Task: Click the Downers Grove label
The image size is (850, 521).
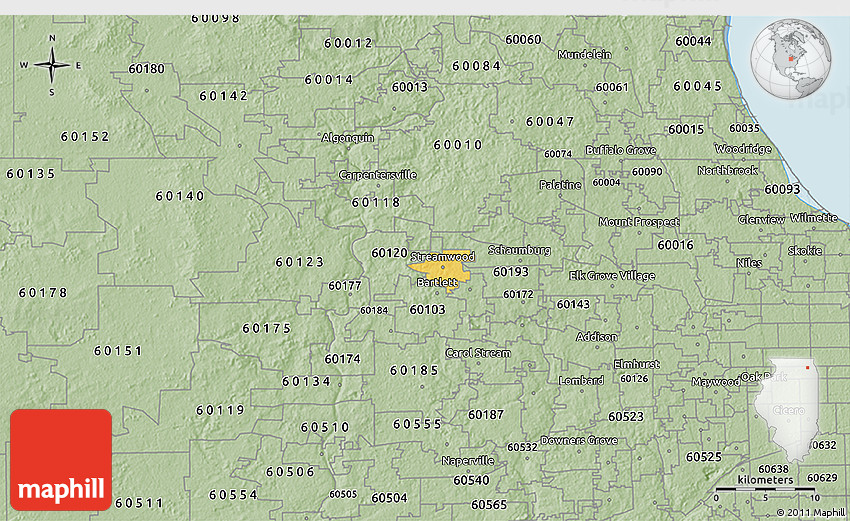Action: pyautogui.click(x=578, y=440)
